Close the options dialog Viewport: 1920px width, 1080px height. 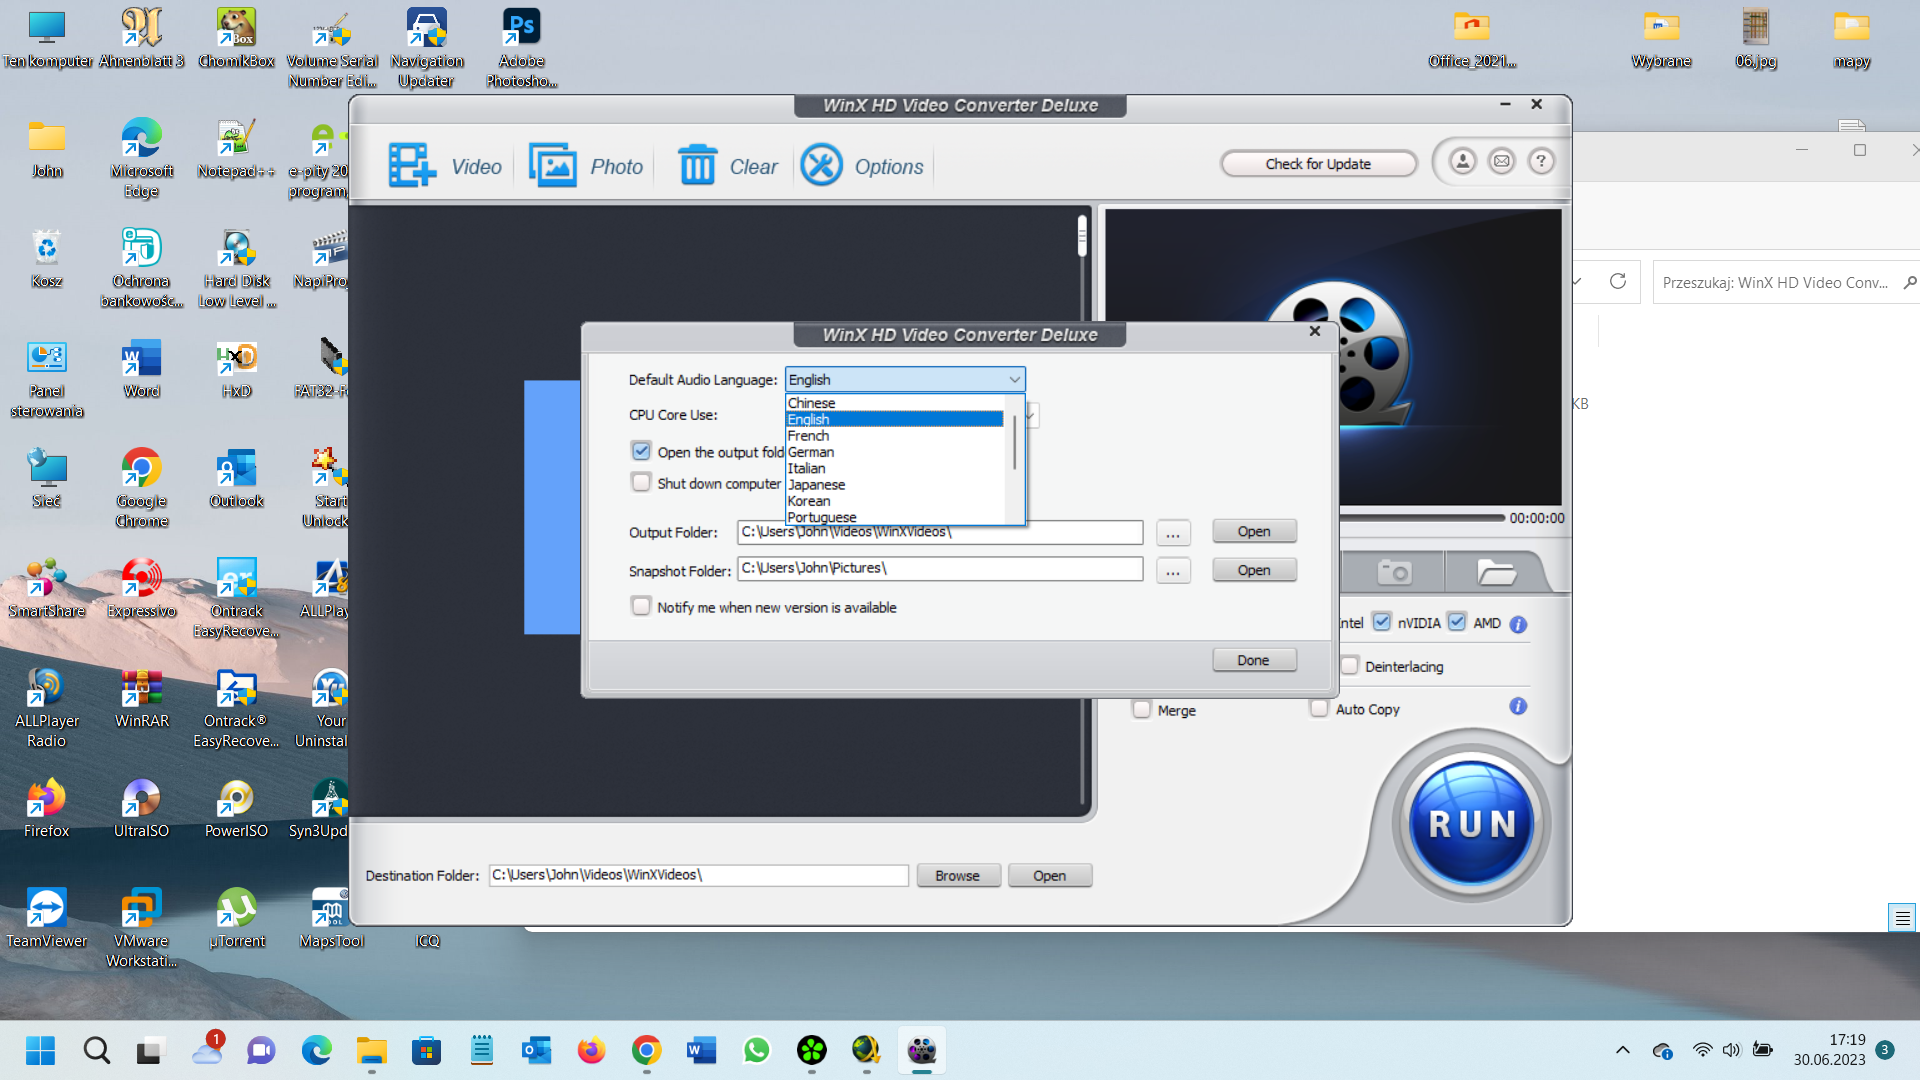[x=1315, y=331]
